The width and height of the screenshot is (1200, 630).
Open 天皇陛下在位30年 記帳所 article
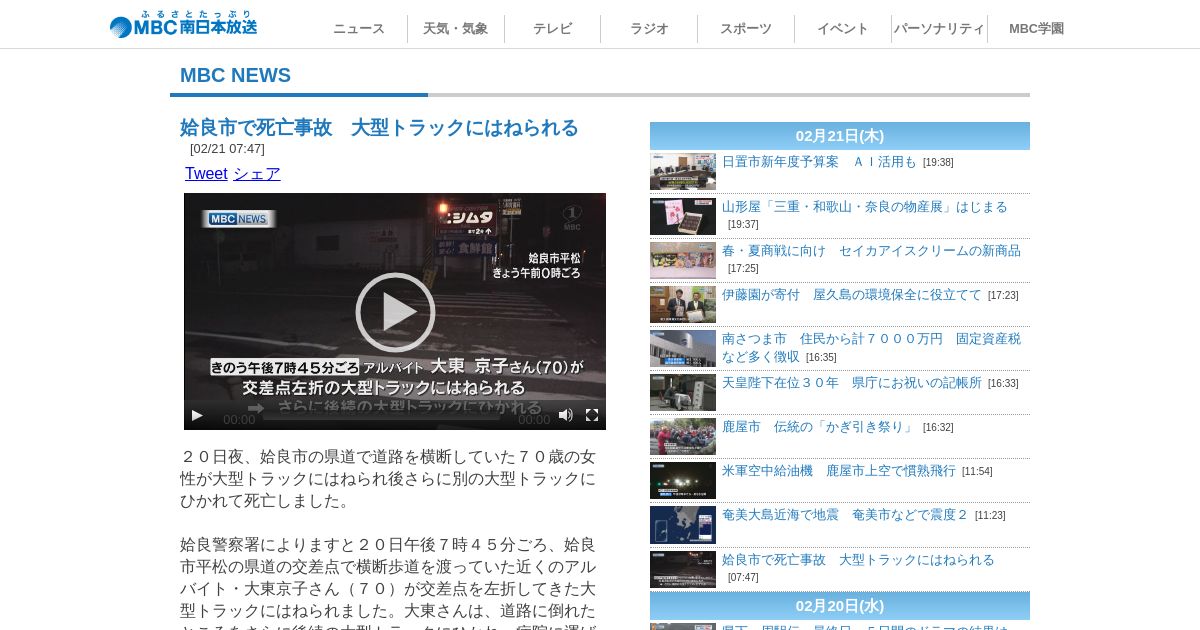(x=852, y=383)
